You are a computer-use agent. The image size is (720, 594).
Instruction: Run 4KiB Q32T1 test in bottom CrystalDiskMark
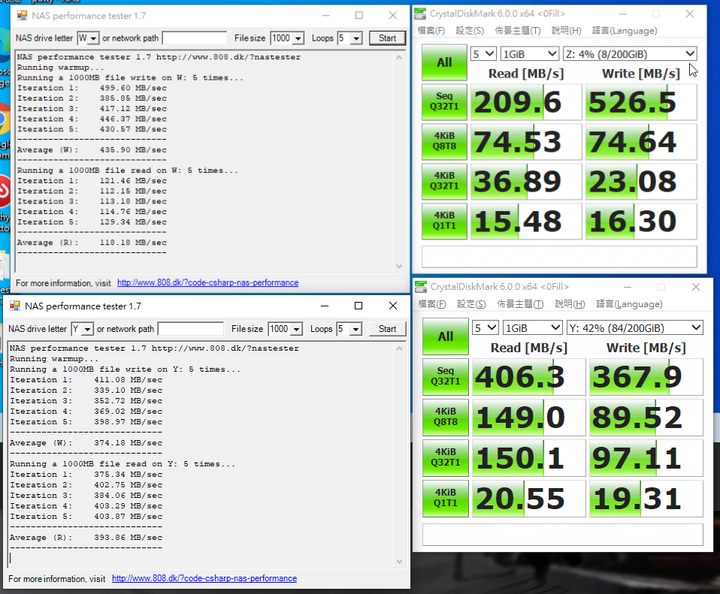click(445, 458)
